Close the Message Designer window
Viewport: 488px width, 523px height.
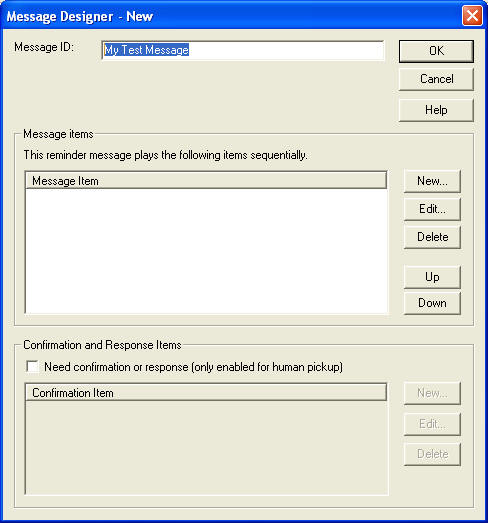pyautogui.click(x=472, y=16)
